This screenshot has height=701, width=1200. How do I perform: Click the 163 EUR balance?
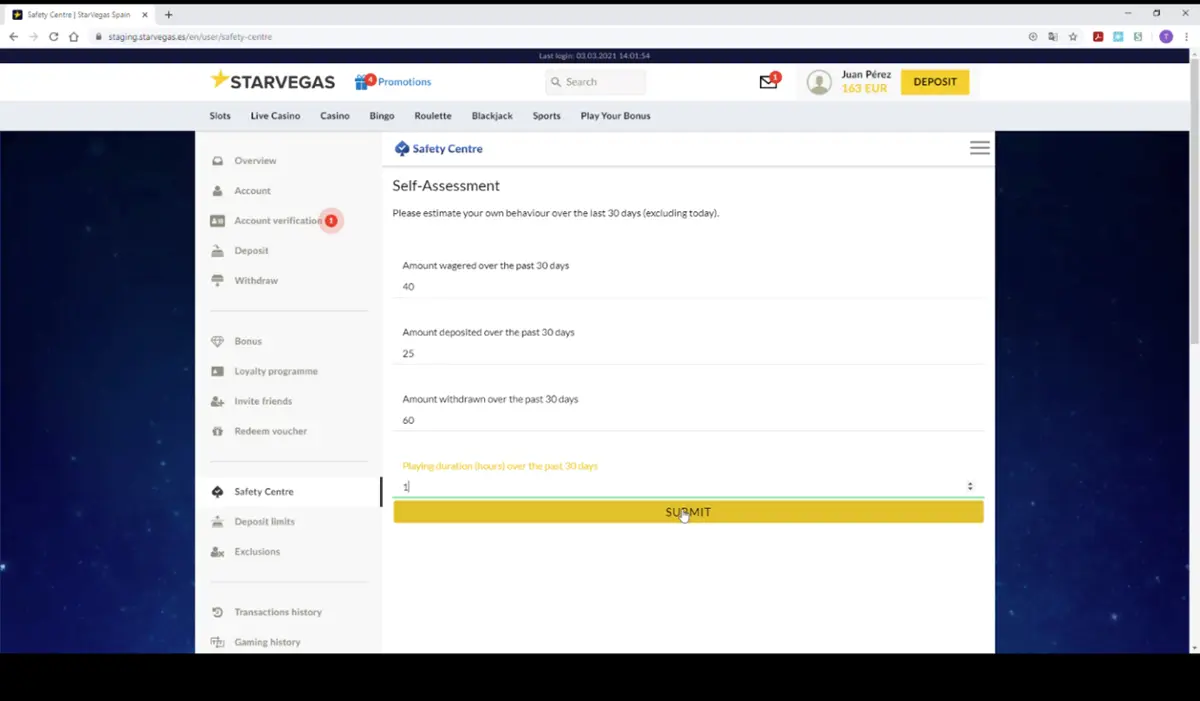tap(864, 89)
